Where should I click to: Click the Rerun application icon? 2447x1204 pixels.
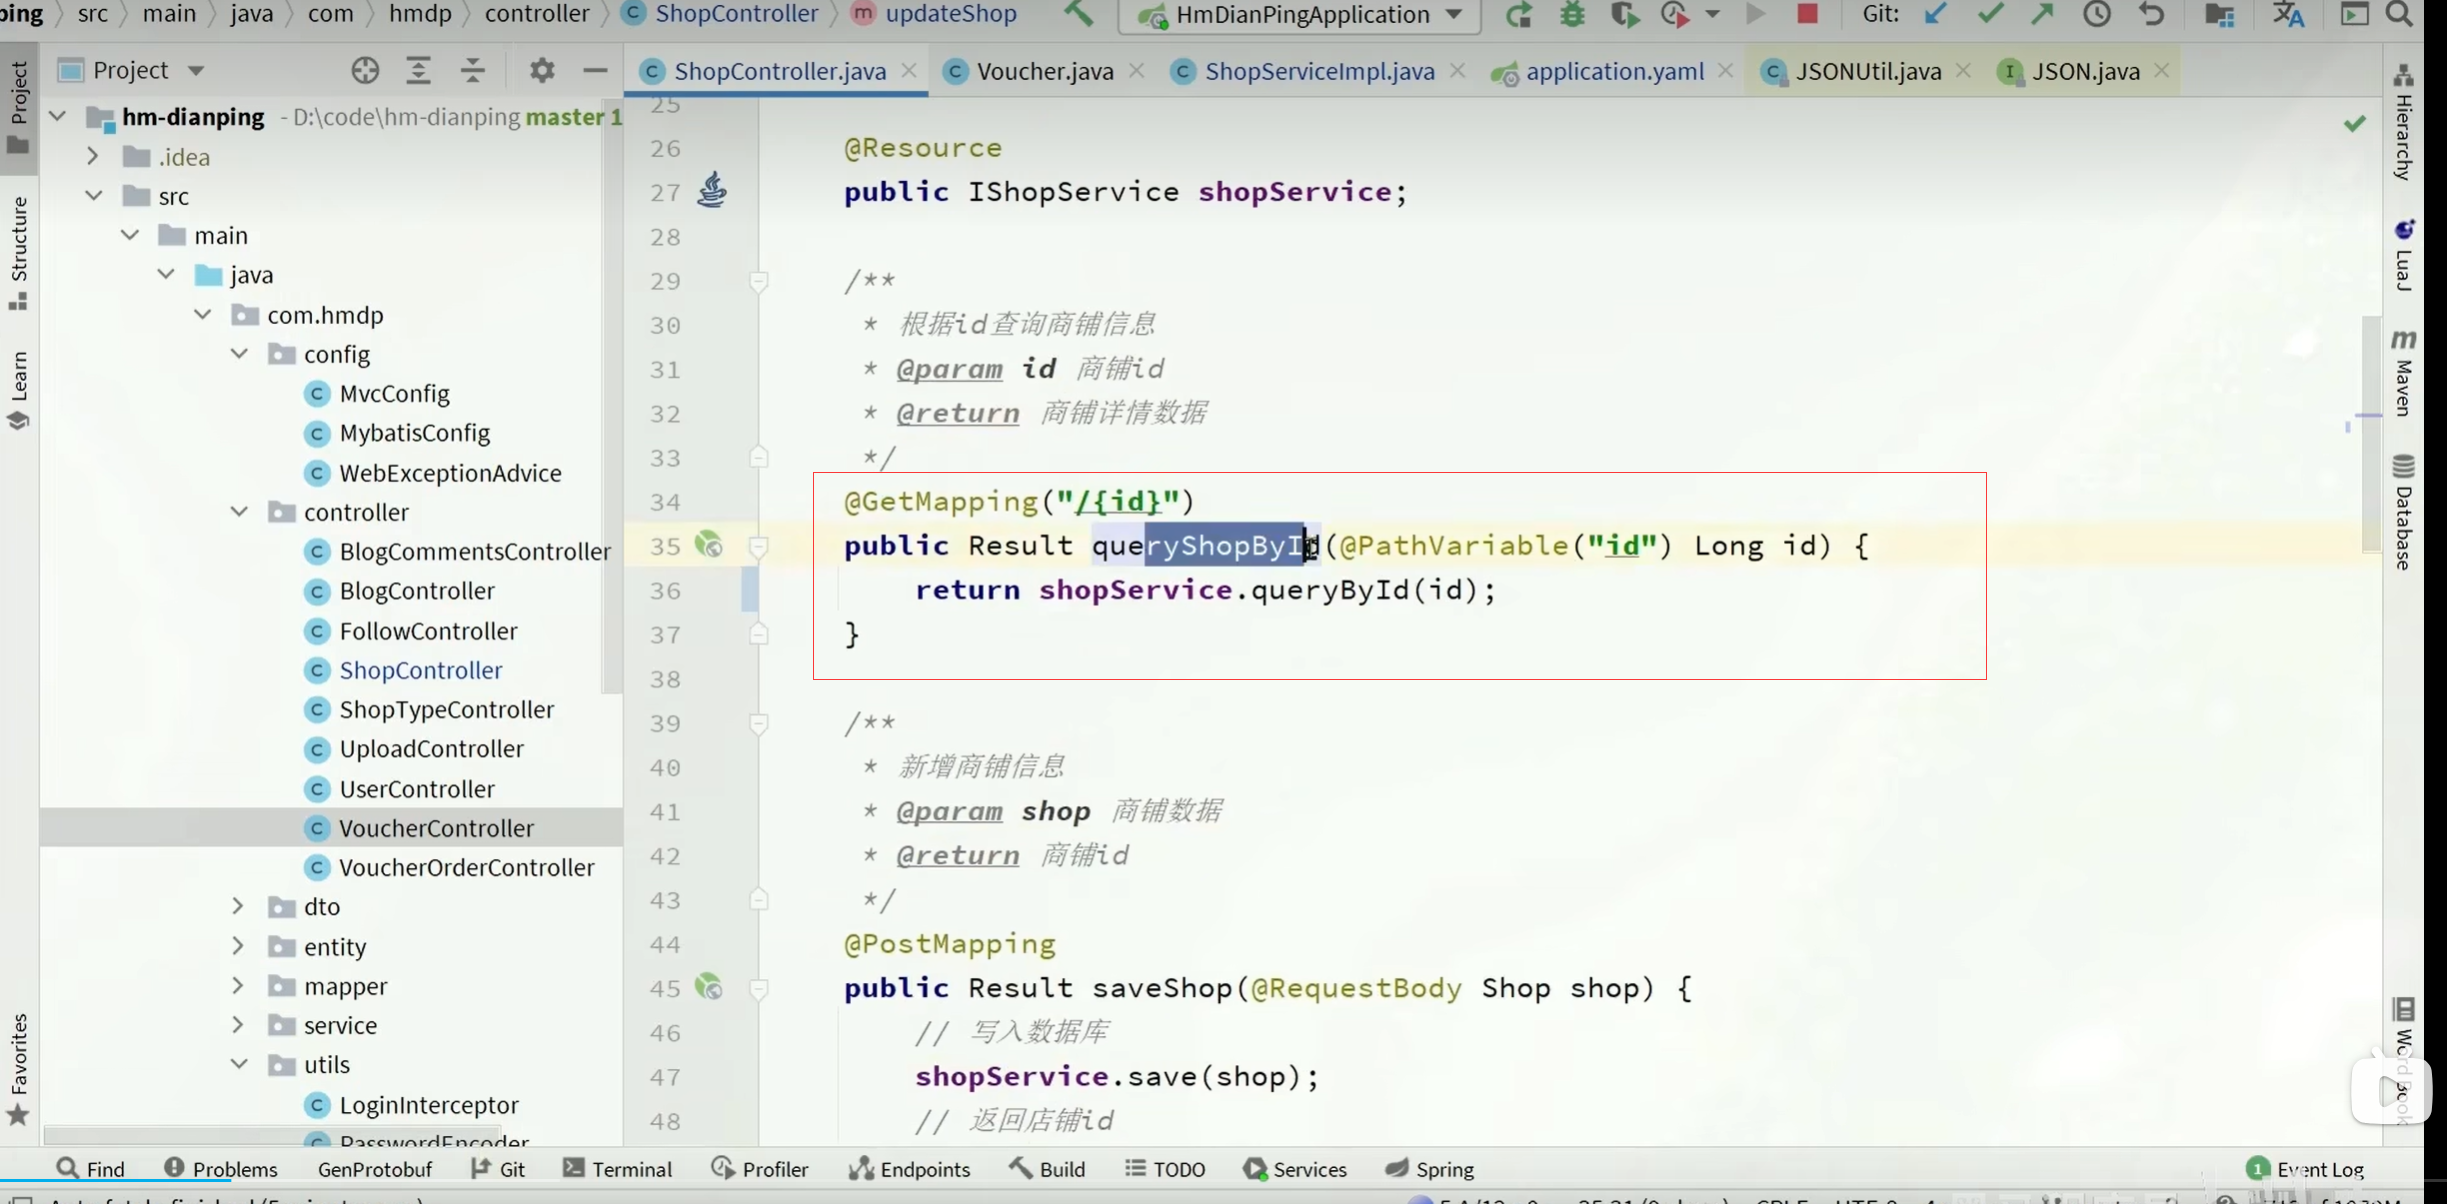tap(1518, 14)
